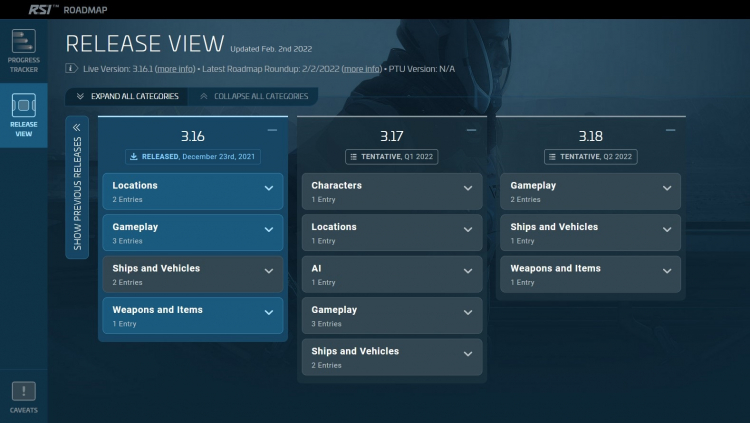Screen dimensions: 750x423
Task: Collapse all categories
Action: pos(254,97)
